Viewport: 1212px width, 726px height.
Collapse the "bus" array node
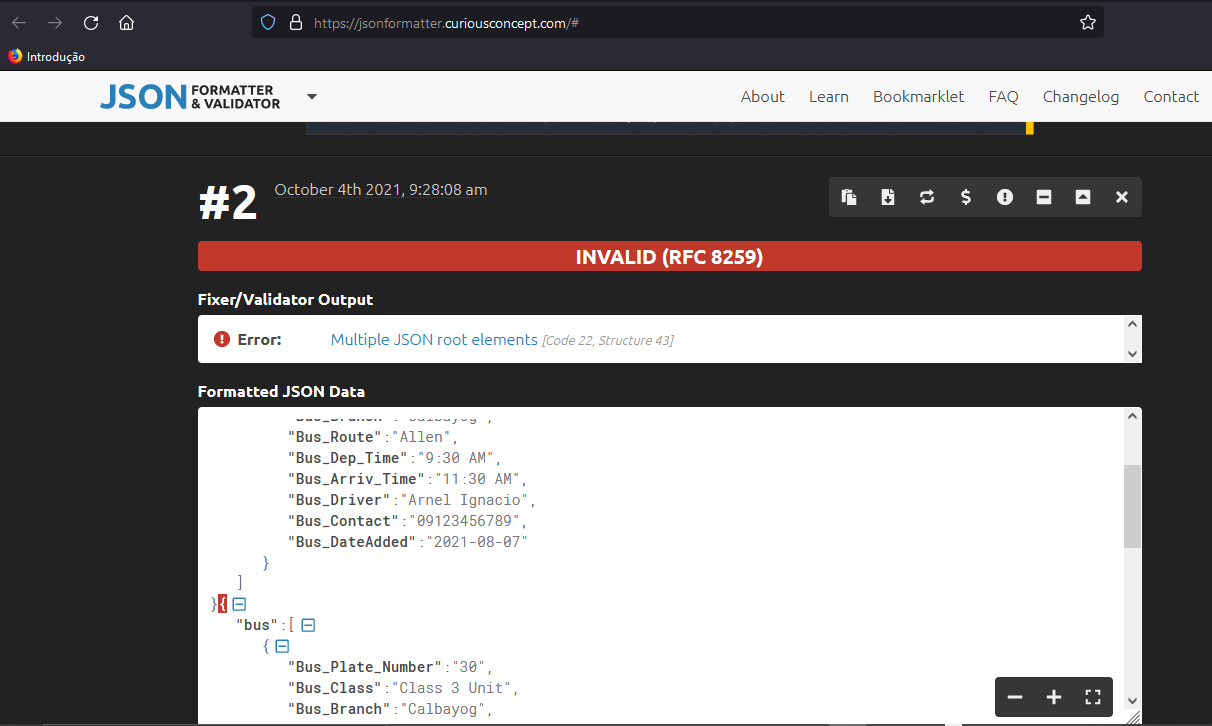click(x=309, y=625)
